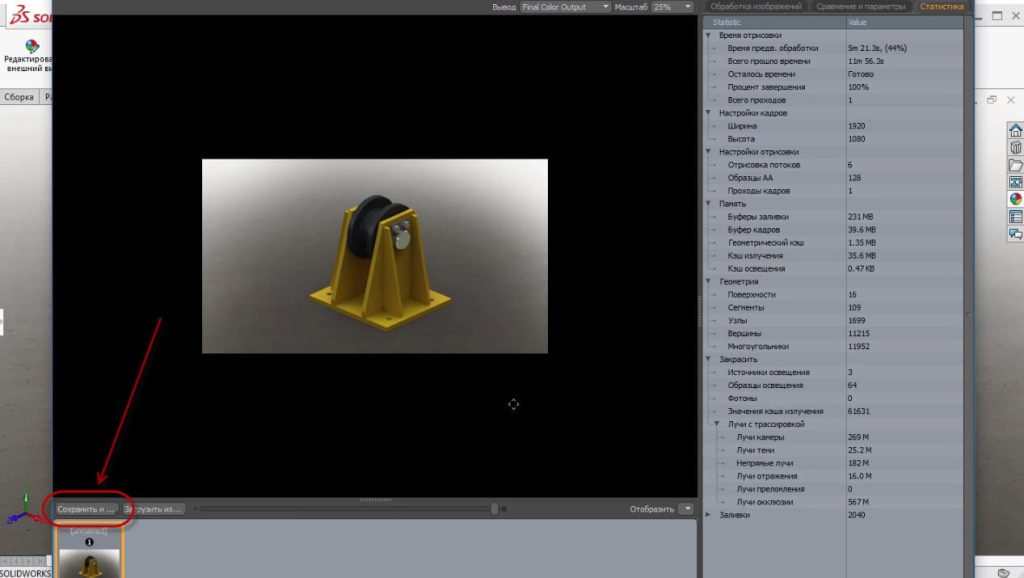Select the Лучи окклюзии row
Image resolution: width=1024 pixels, height=578 pixels.
tap(833, 502)
